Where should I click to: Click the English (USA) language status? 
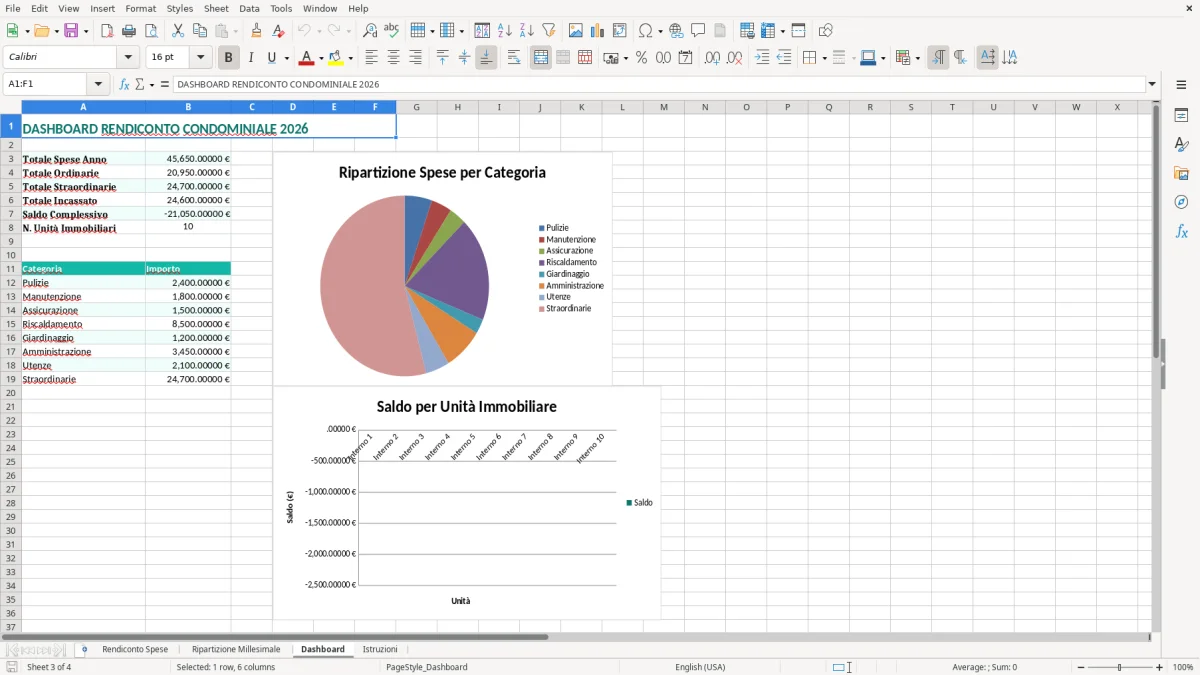pos(700,667)
